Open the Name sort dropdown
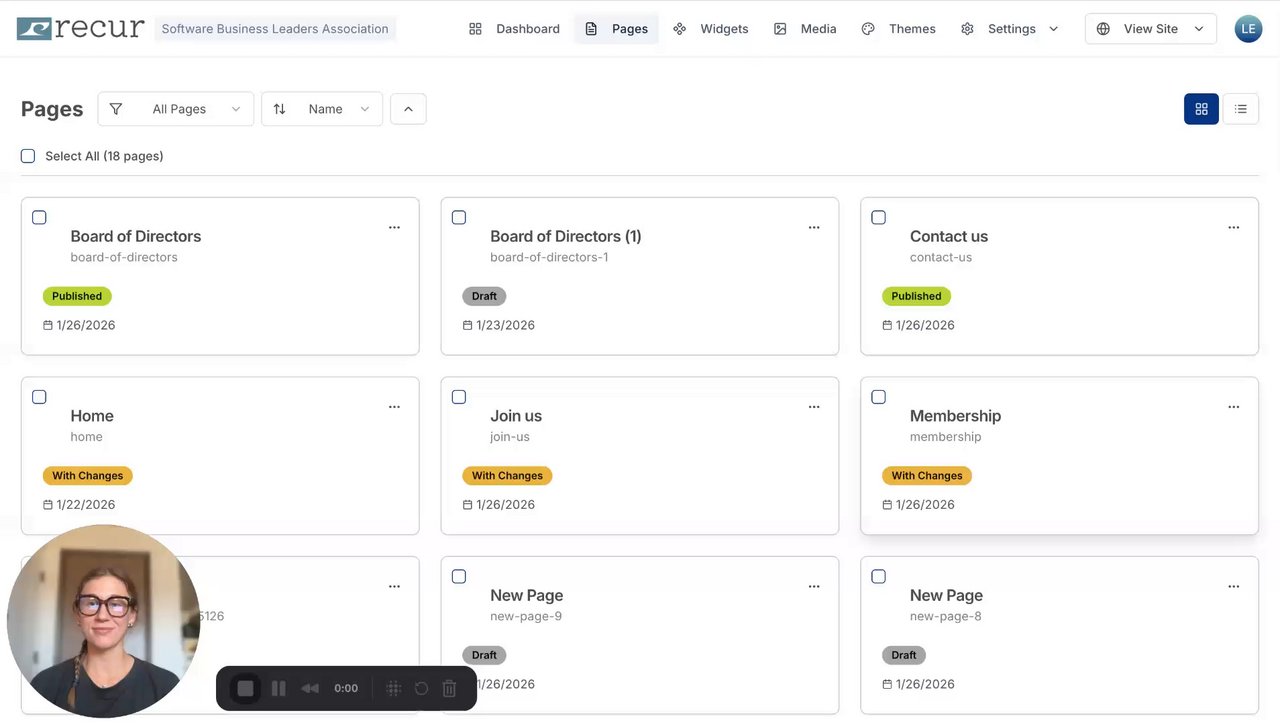The height and width of the screenshot is (725, 1280). click(x=322, y=109)
